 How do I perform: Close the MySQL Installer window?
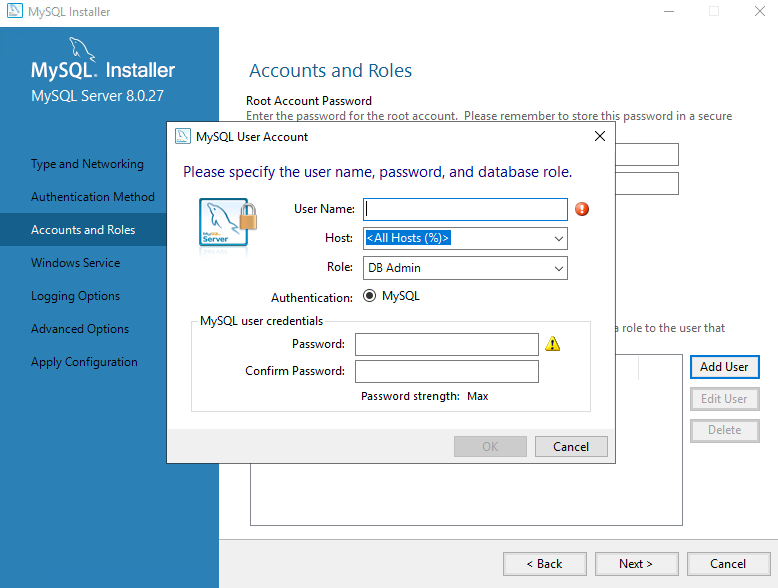click(760, 11)
